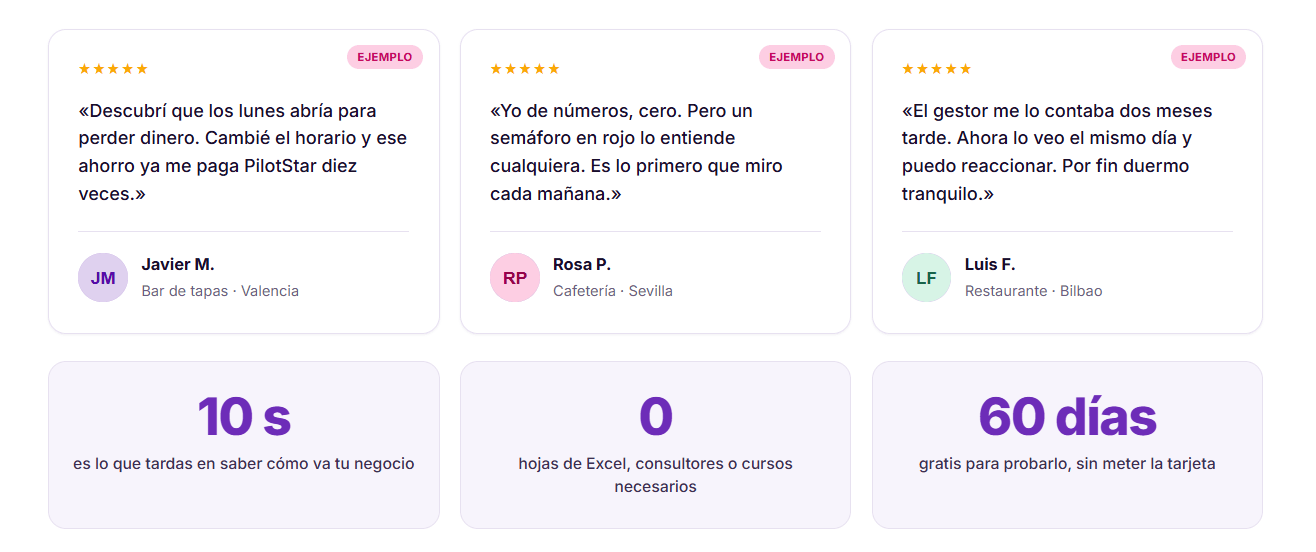Click the '60 días' free trial statistic

1067,445
